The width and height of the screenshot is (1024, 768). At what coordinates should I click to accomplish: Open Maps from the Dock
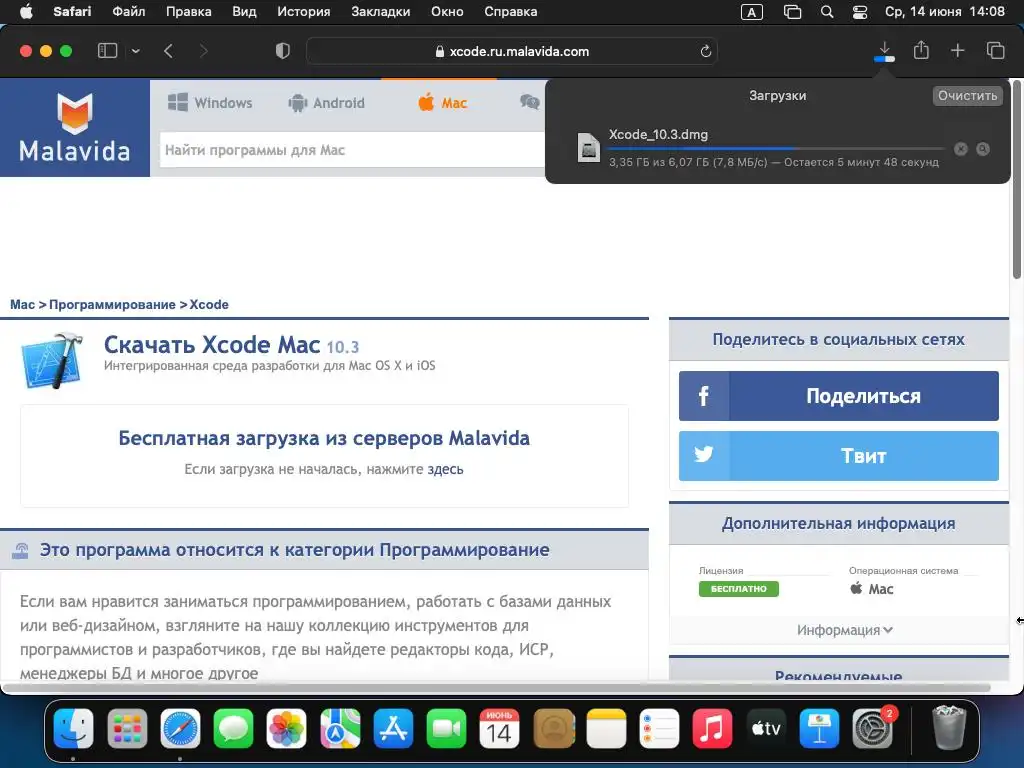(340, 728)
